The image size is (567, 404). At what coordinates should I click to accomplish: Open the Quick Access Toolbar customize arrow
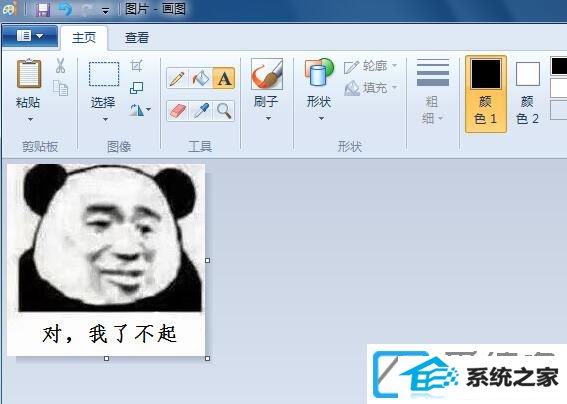(x=105, y=11)
